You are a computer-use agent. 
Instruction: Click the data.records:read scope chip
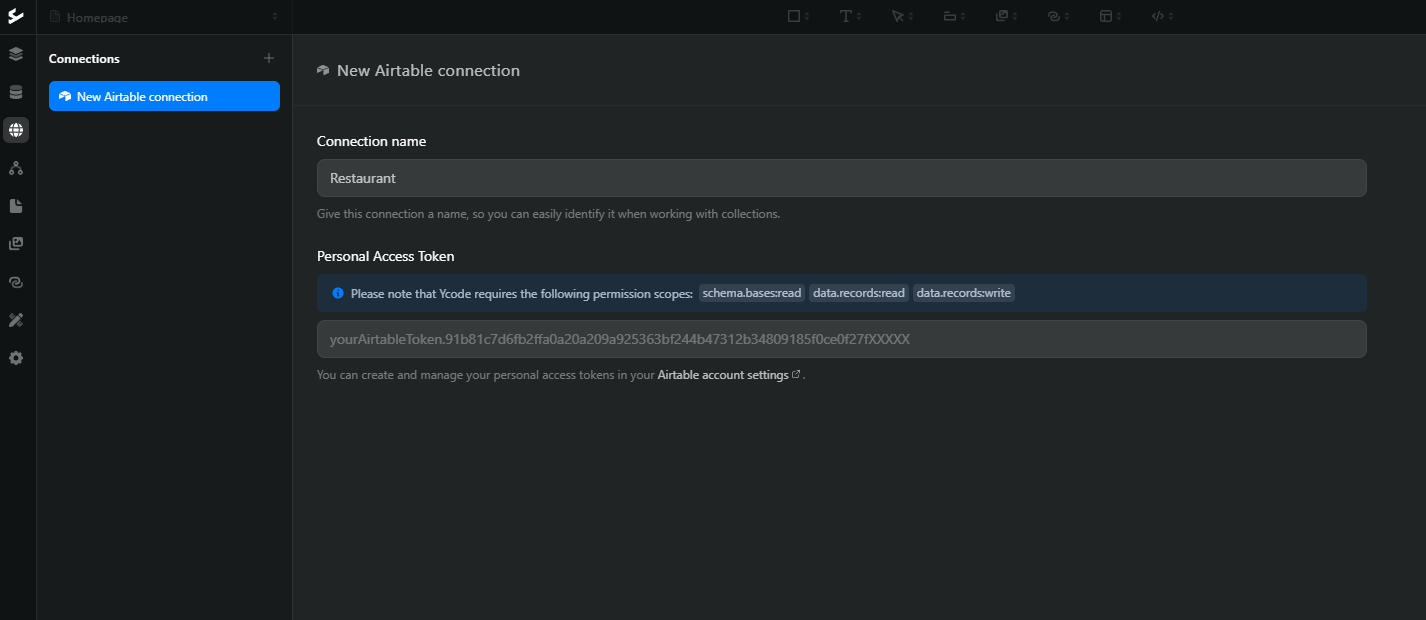[x=859, y=293]
